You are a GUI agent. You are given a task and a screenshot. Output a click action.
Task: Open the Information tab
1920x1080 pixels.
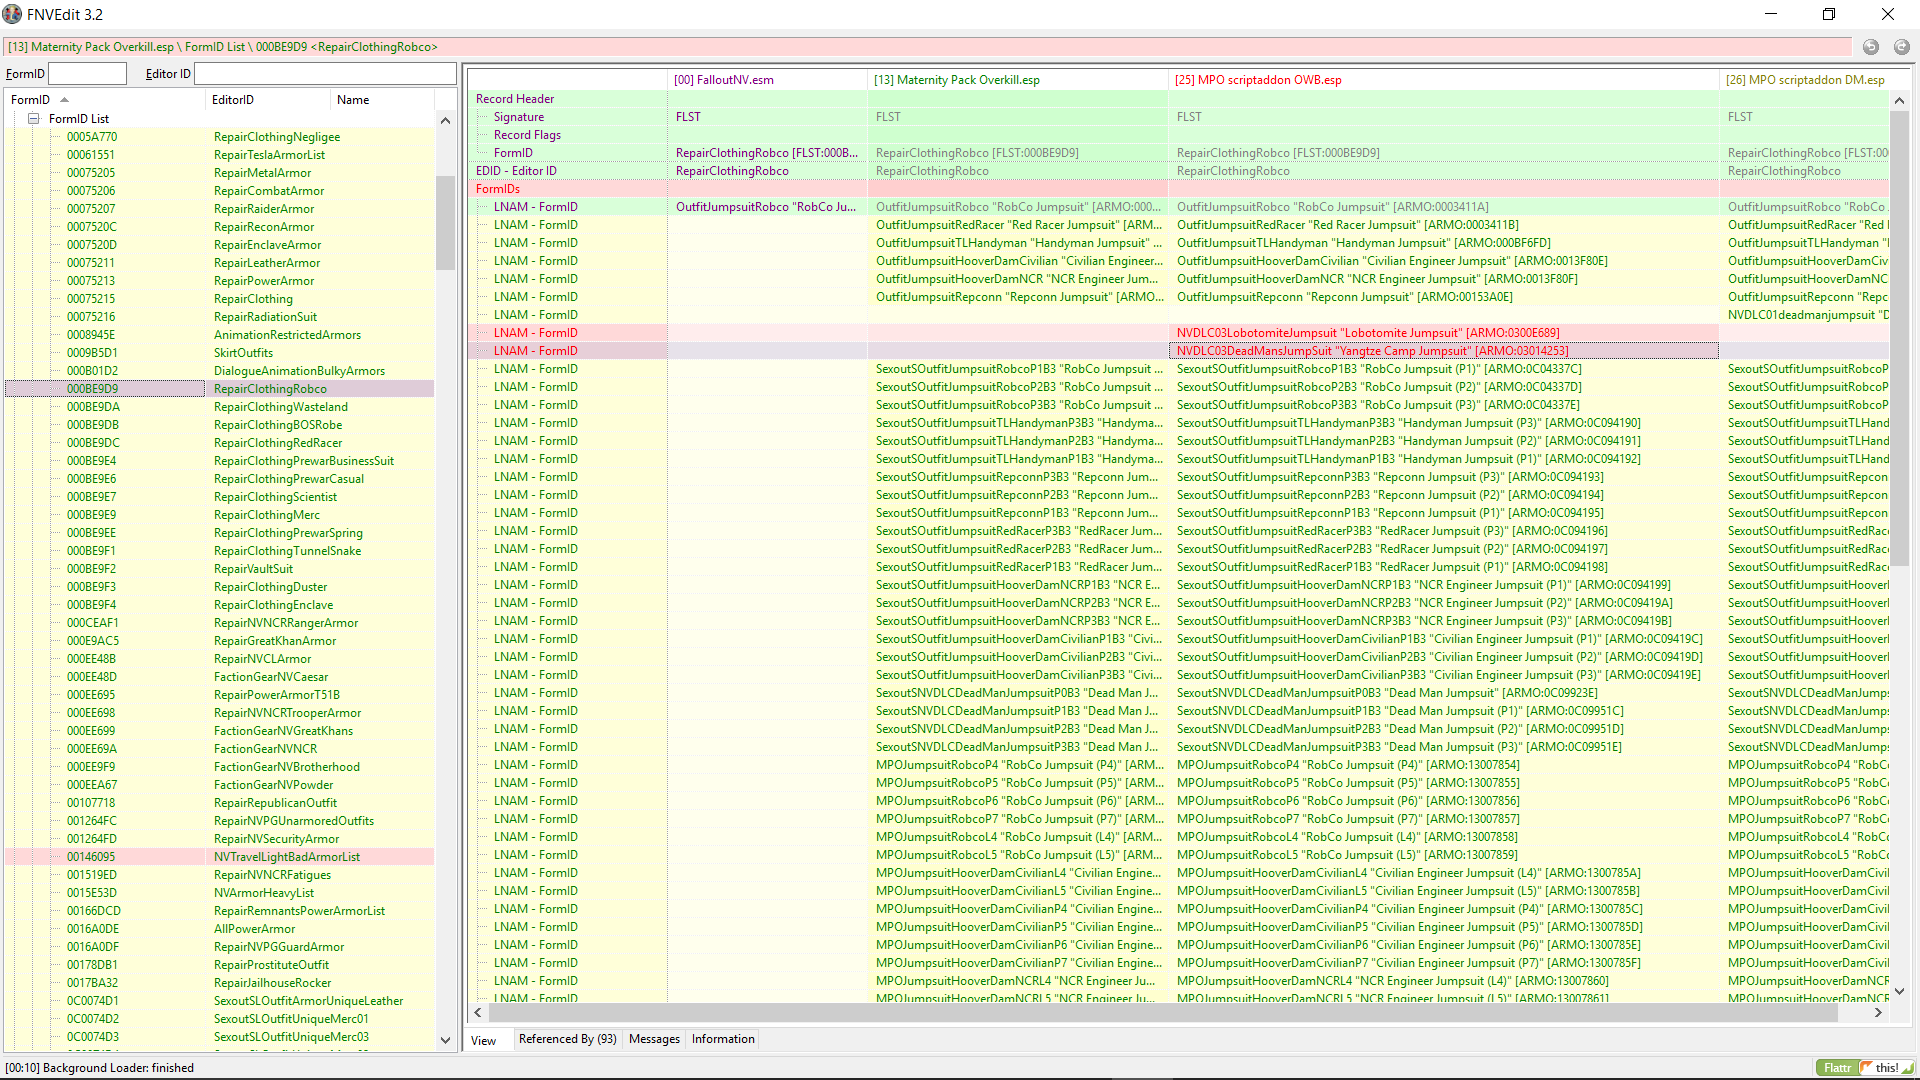[x=723, y=1039]
